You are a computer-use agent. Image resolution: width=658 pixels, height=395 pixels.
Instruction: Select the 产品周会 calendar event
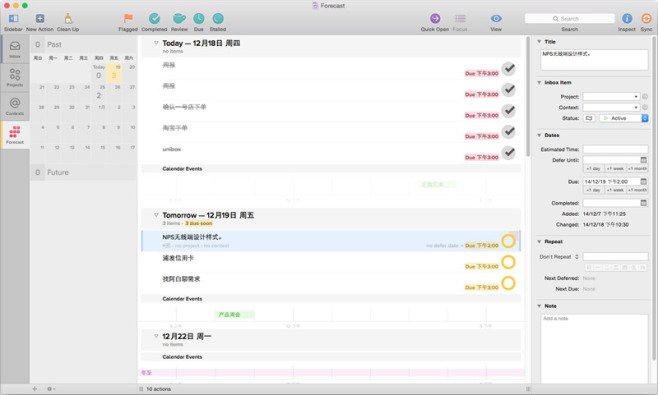click(x=234, y=314)
